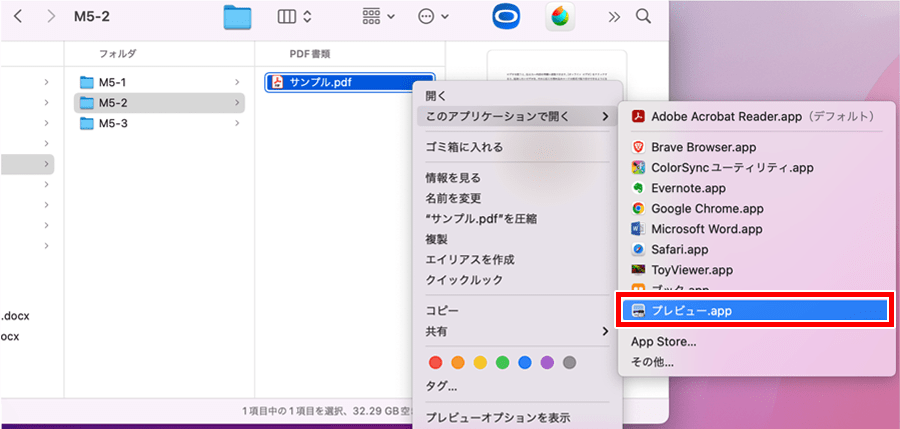The image size is (900, 429).
Task: Click the blue folder icon in toolbar
Action: (237, 17)
